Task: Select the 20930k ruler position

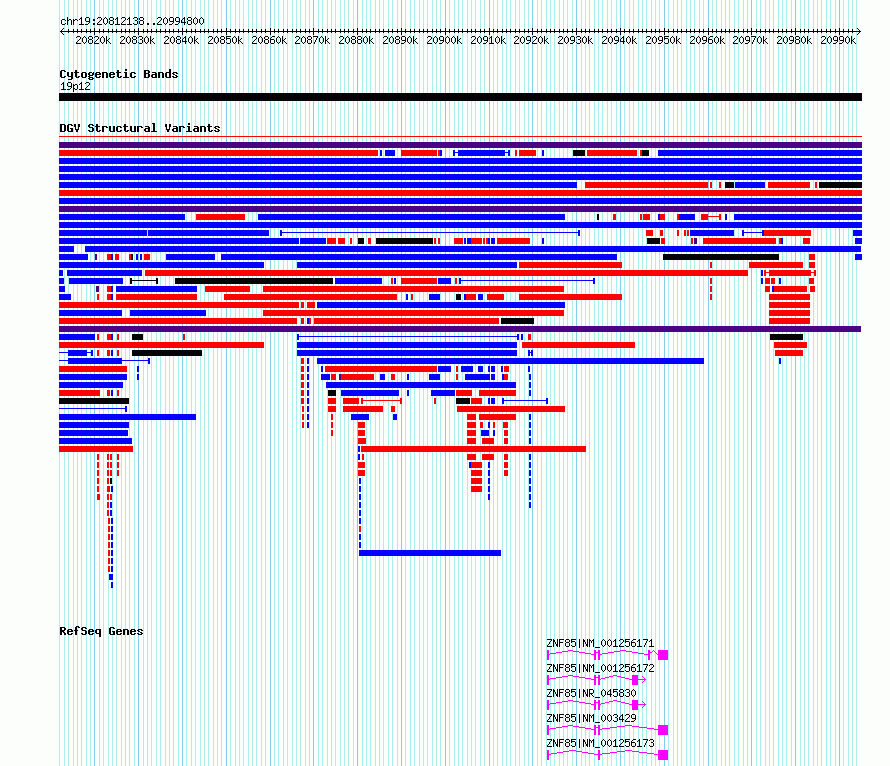Action: coord(575,40)
